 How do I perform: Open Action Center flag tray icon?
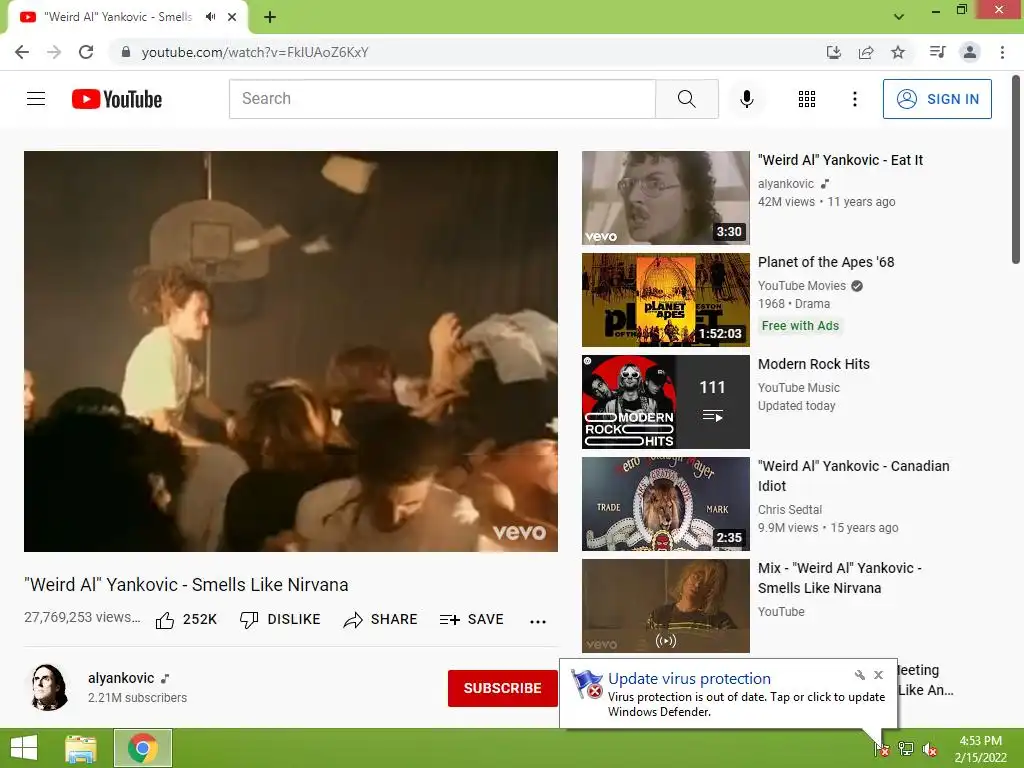point(882,749)
